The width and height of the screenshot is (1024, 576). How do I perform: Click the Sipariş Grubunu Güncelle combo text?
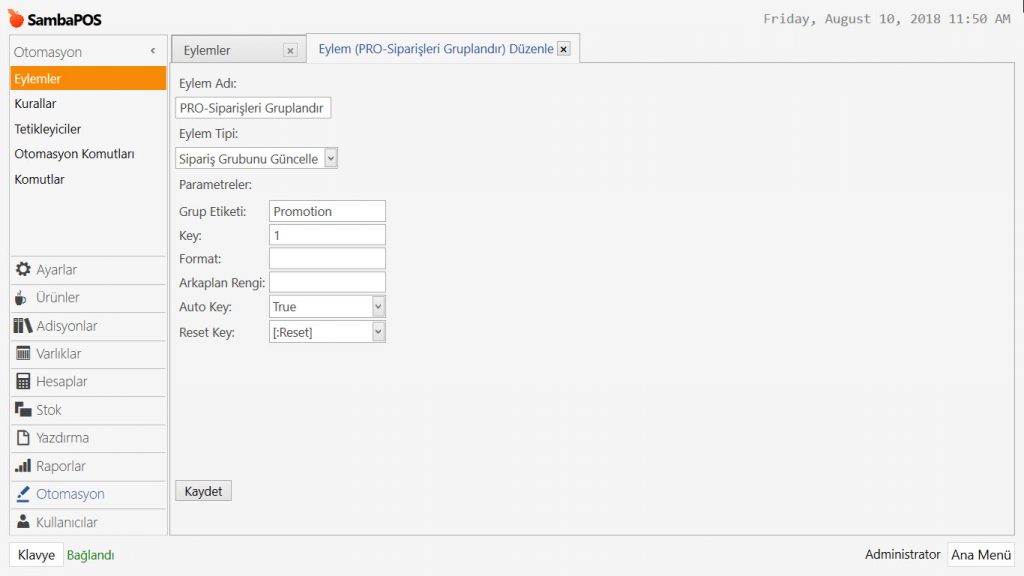(x=248, y=159)
